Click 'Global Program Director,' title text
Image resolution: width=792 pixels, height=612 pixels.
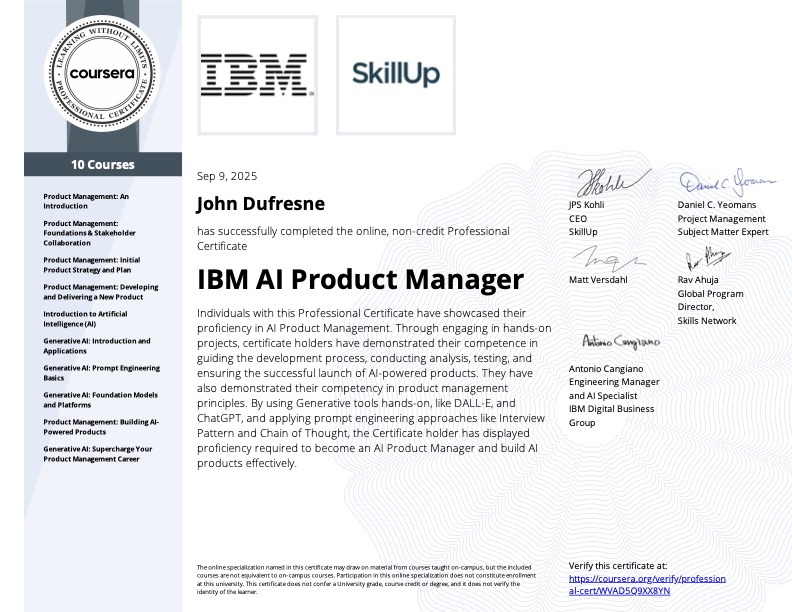pos(711,300)
